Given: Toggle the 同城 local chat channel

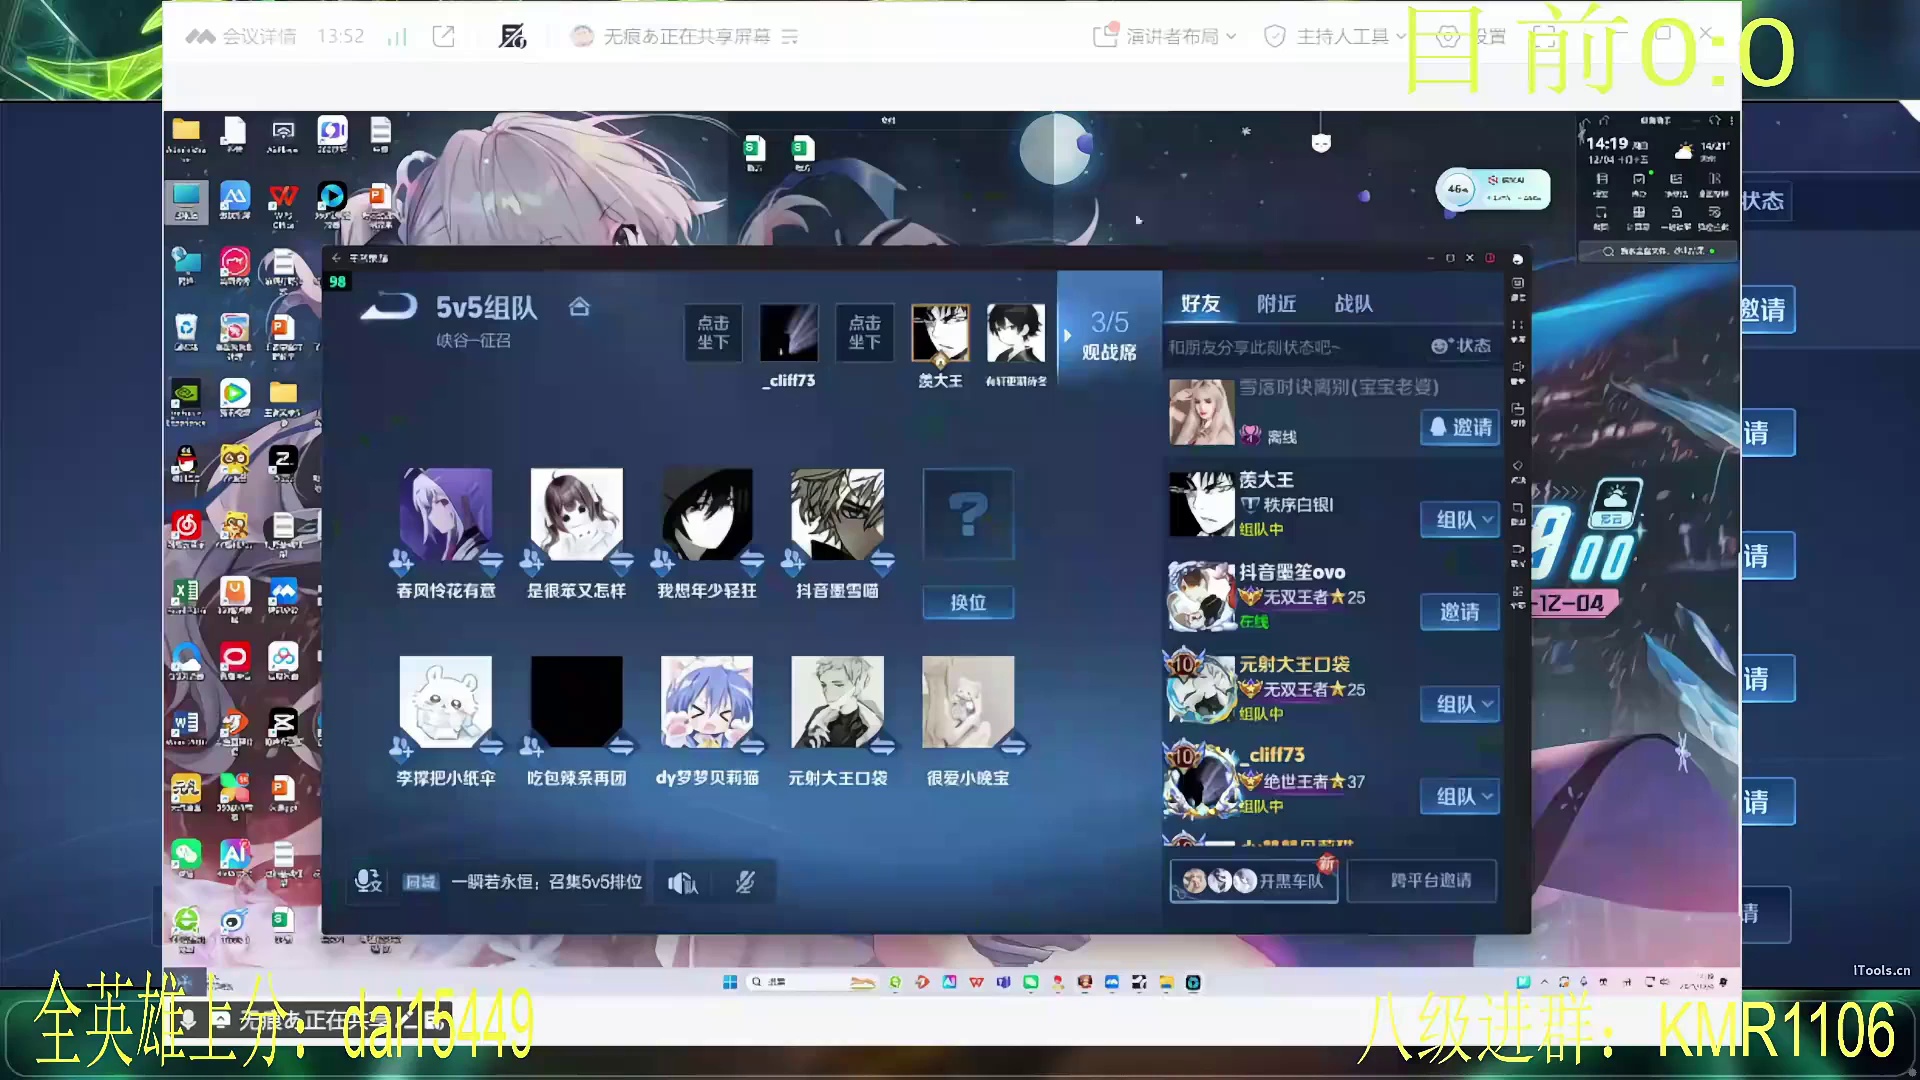Looking at the screenshot, I should click(x=419, y=882).
